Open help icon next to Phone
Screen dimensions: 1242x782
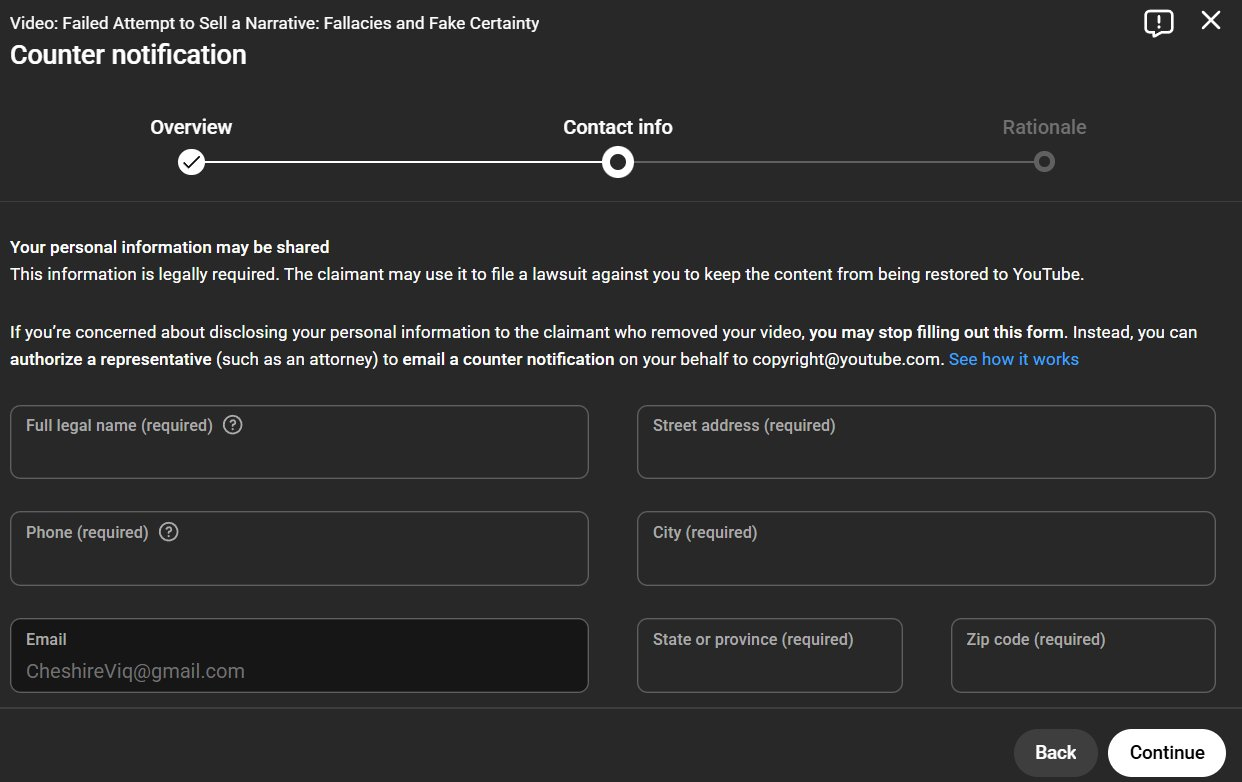[169, 532]
